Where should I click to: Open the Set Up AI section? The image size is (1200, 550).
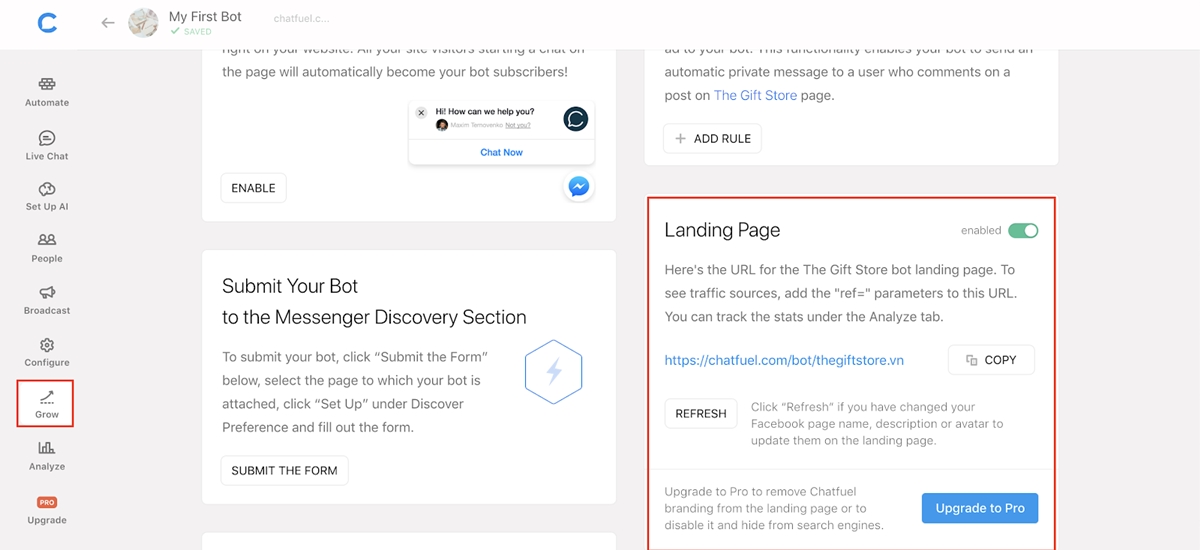tap(47, 196)
